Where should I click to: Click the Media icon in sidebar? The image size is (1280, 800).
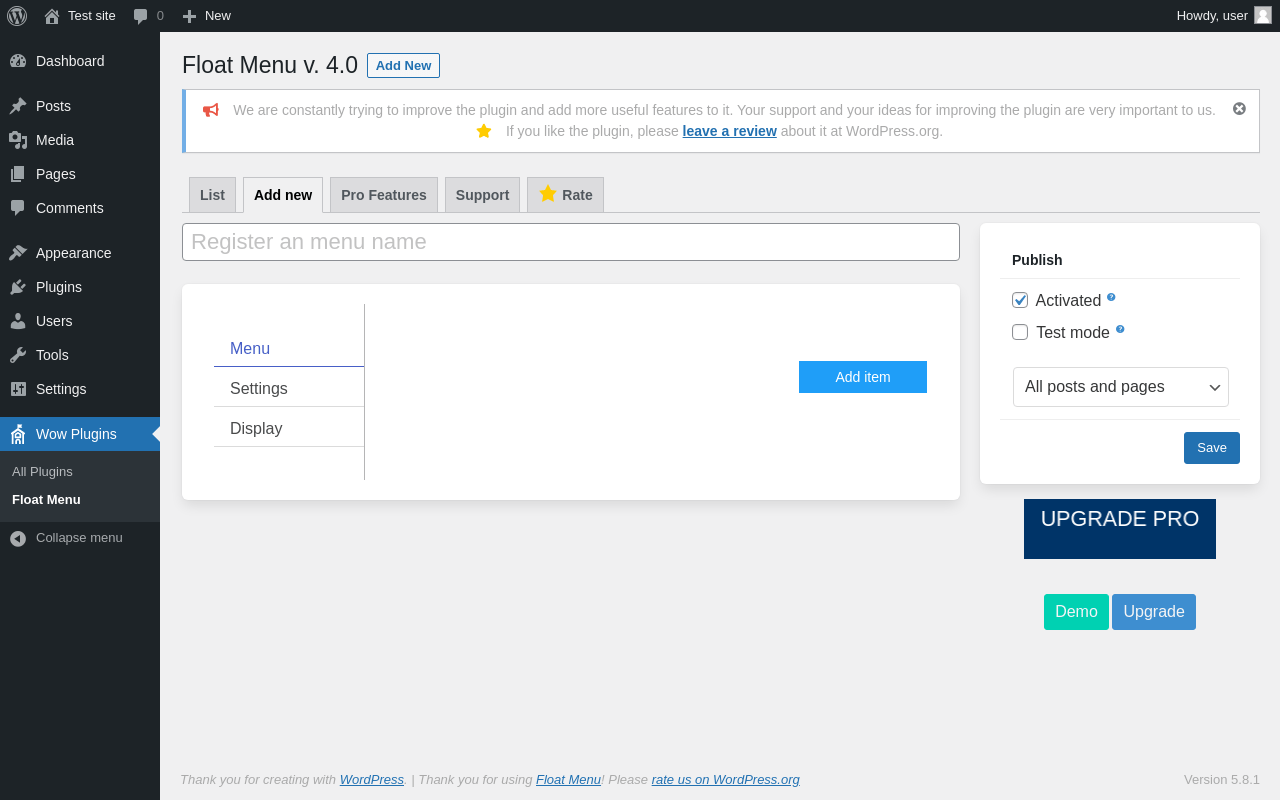click(18, 140)
